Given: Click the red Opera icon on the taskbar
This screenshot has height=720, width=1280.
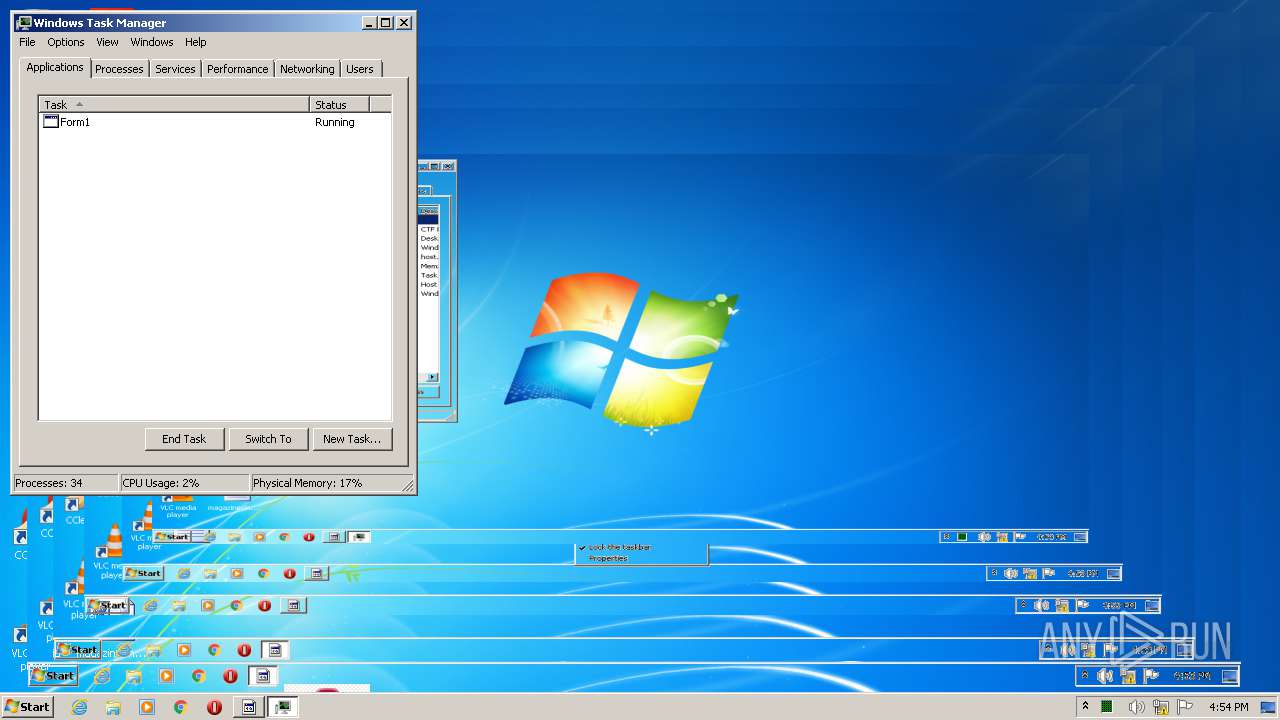Looking at the screenshot, I should [214, 707].
